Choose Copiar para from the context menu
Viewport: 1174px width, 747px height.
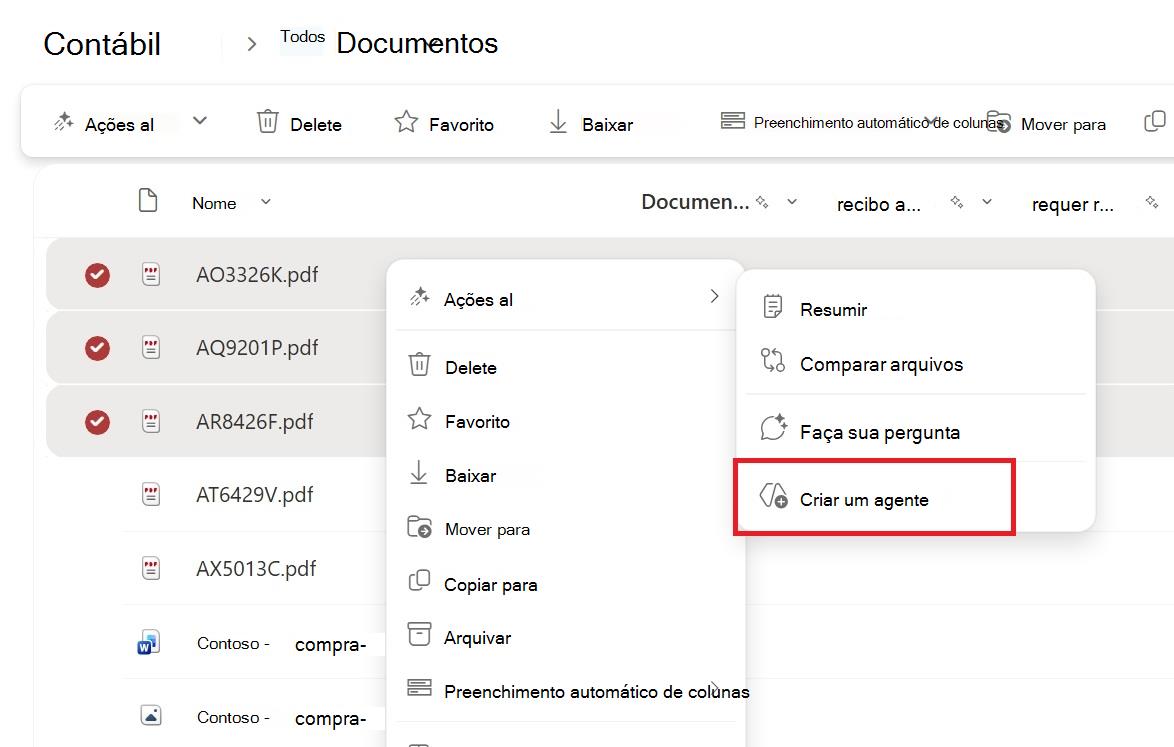pos(565,584)
